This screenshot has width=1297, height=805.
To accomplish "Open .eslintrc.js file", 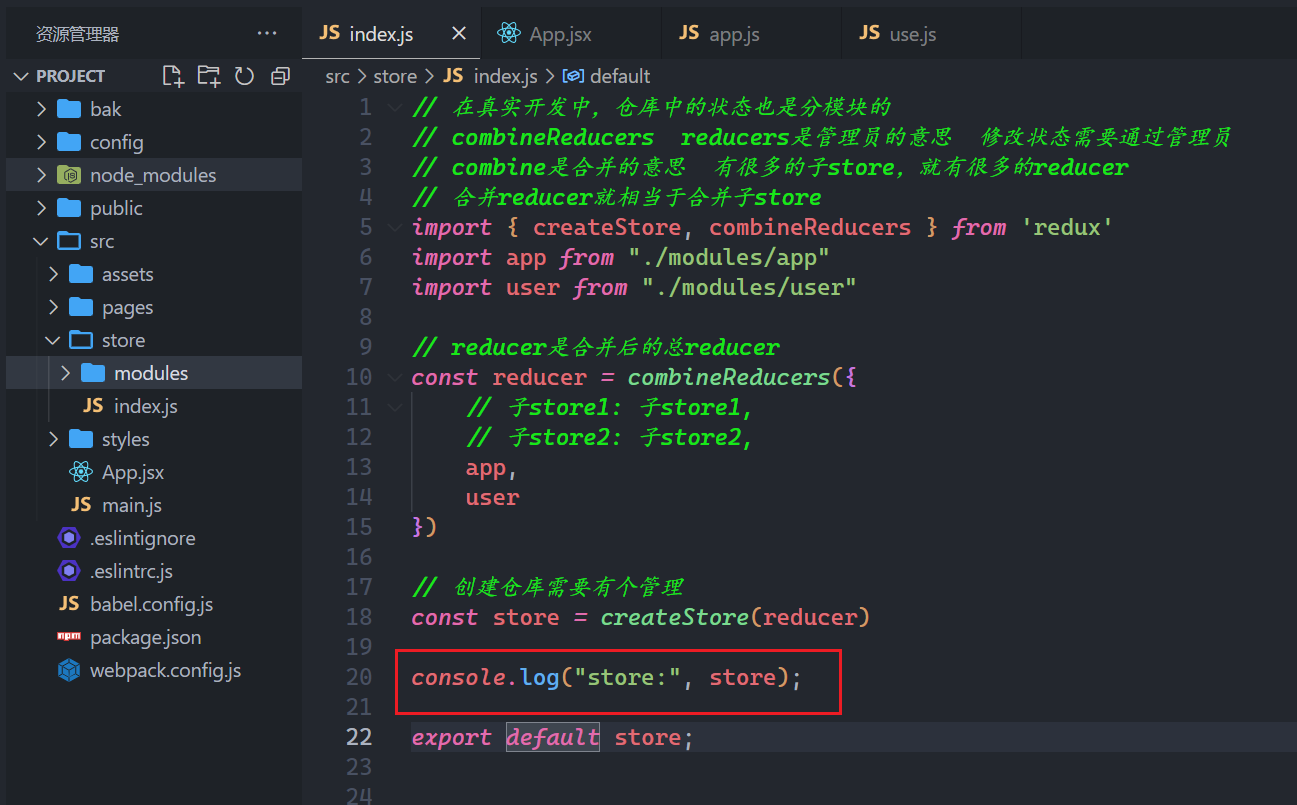I will click(x=131, y=571).
